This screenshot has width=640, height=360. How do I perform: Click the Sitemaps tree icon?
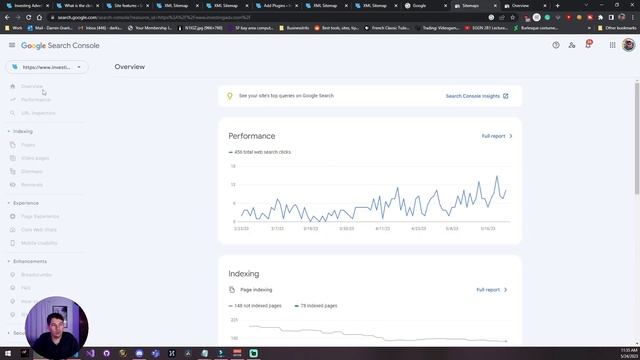13,171
